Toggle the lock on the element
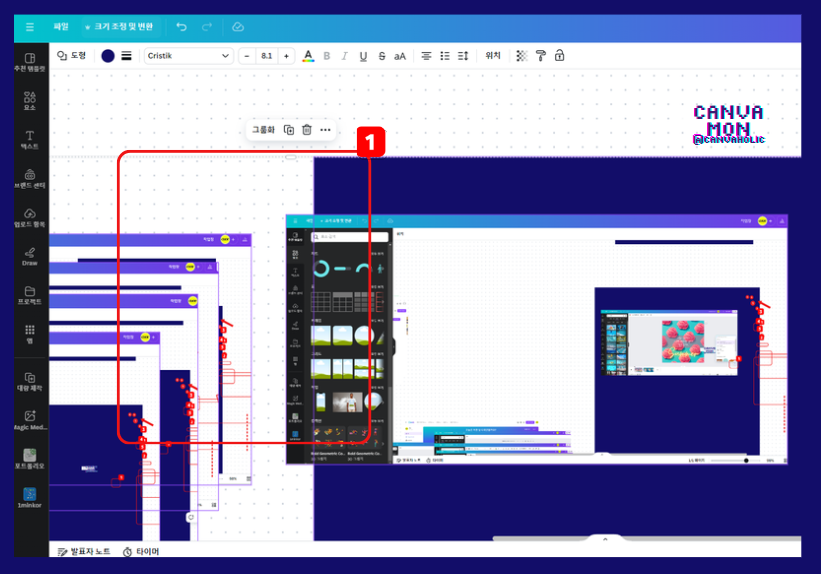 click(559, 56)
